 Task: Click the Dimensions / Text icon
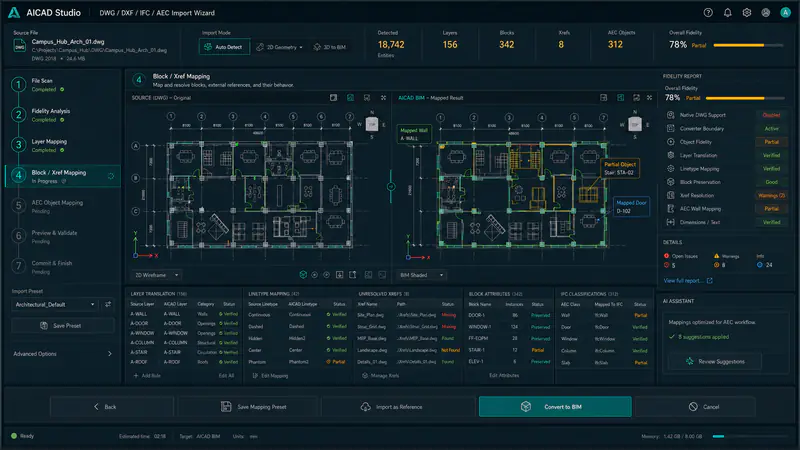coord(670,222)
